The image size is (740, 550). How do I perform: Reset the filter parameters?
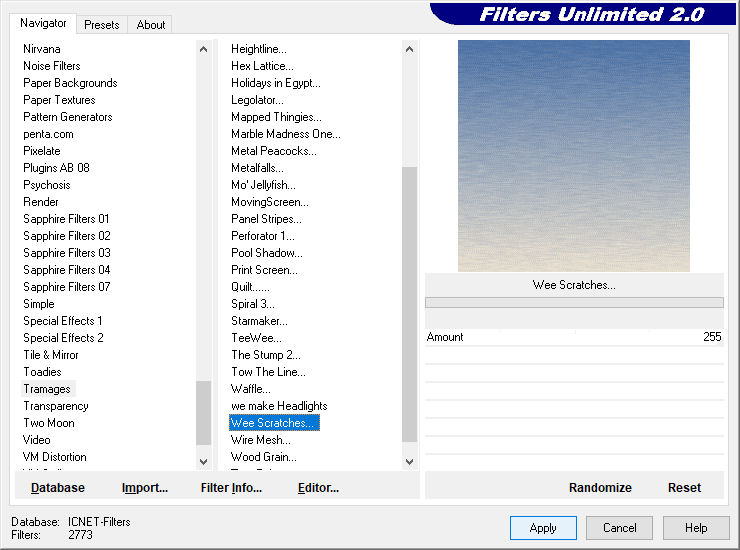tap(684, 488)
